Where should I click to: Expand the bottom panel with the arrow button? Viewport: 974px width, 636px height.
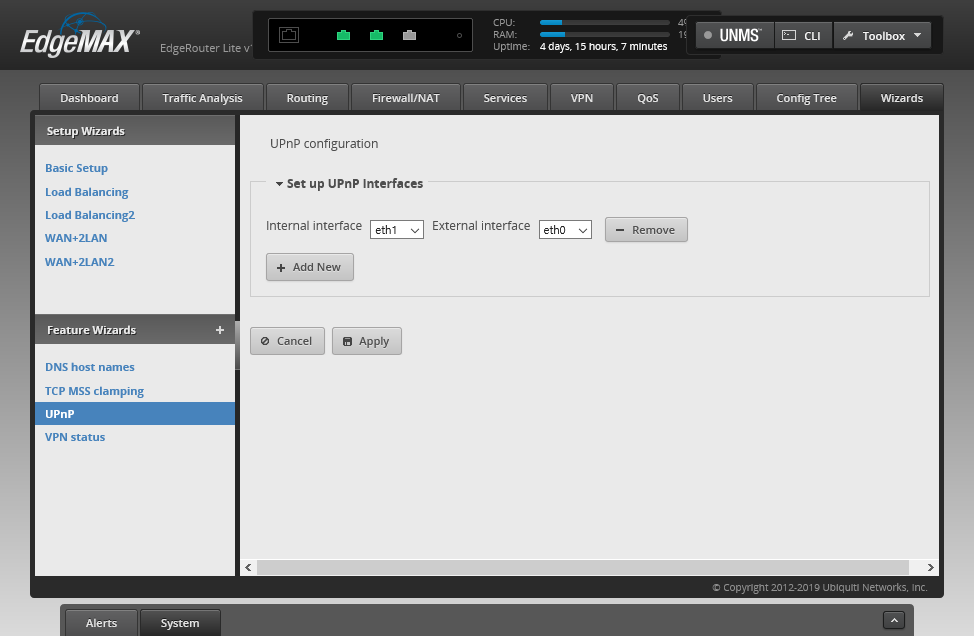pos(894,620)
